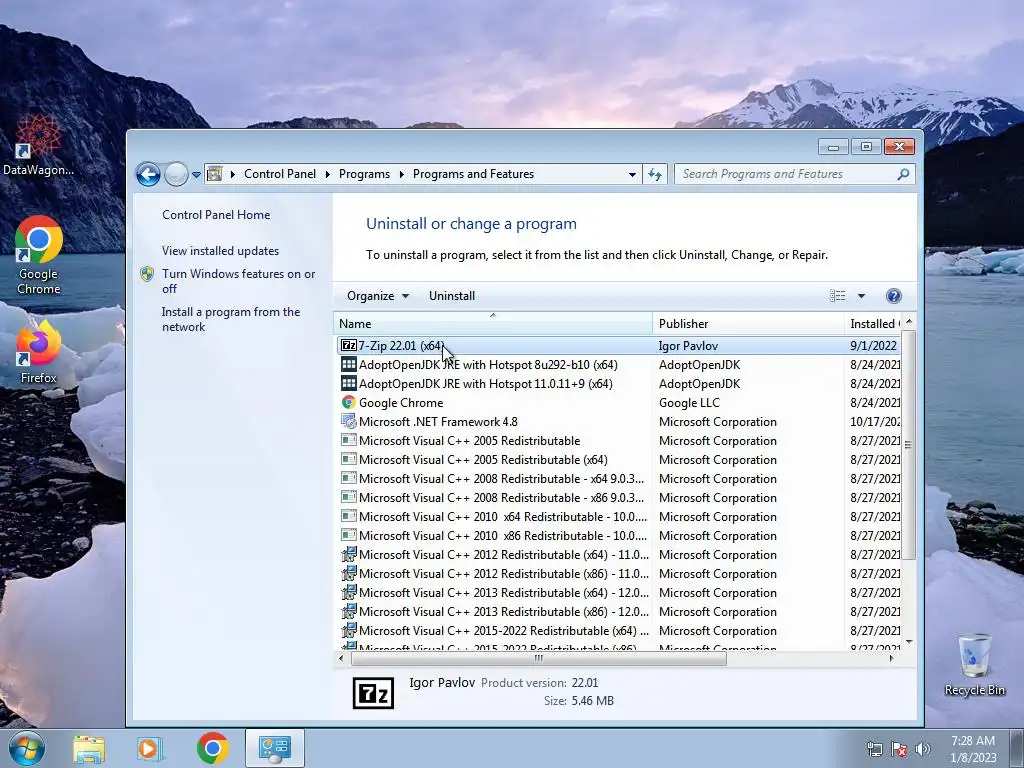Viewport: 1024px width, 768px height.
Task: Select the Google Chrome program row
Action: click(x=617, y=402)
